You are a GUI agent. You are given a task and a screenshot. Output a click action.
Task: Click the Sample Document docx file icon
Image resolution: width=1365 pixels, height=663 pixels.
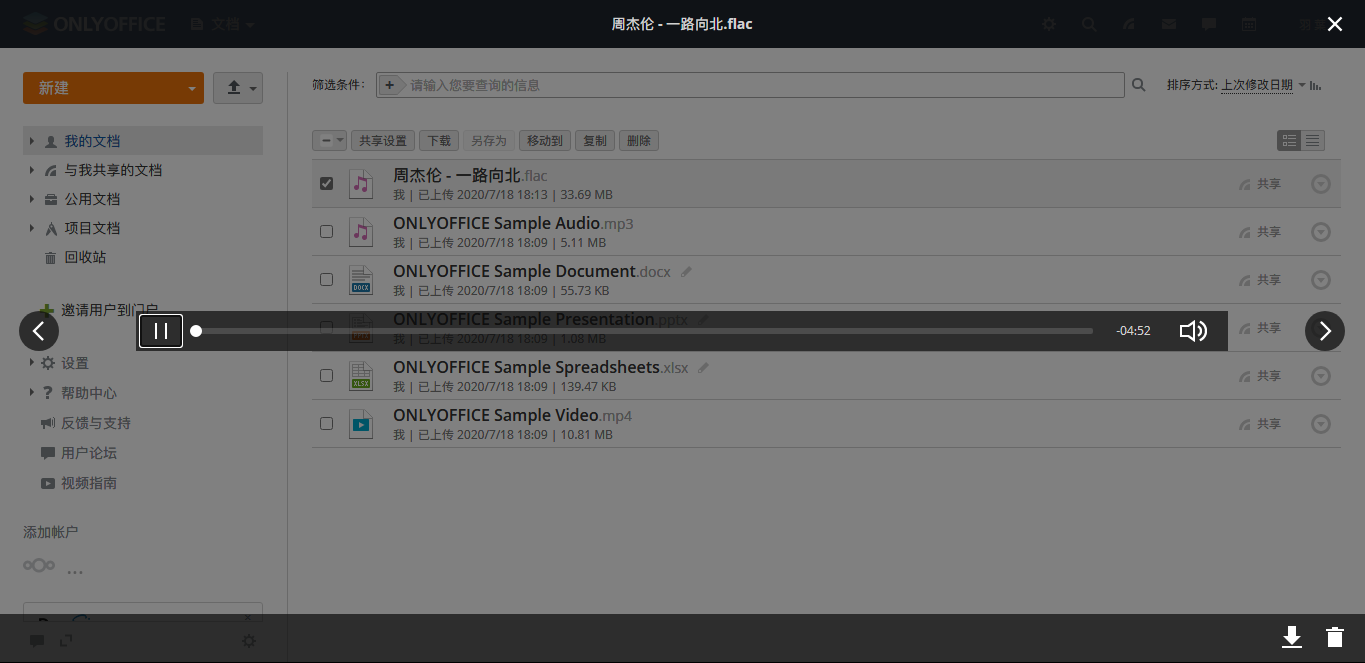(361, 280)
